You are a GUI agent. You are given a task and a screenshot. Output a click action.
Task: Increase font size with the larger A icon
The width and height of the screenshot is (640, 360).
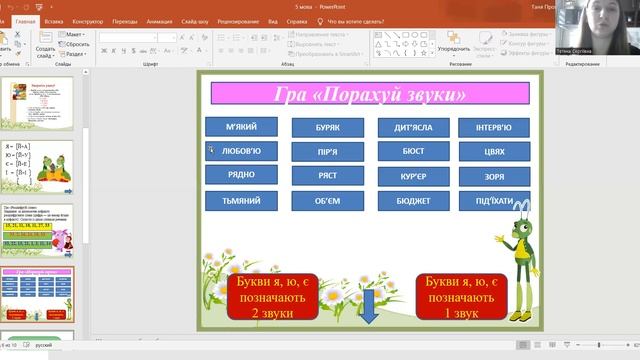coord(182,38)
